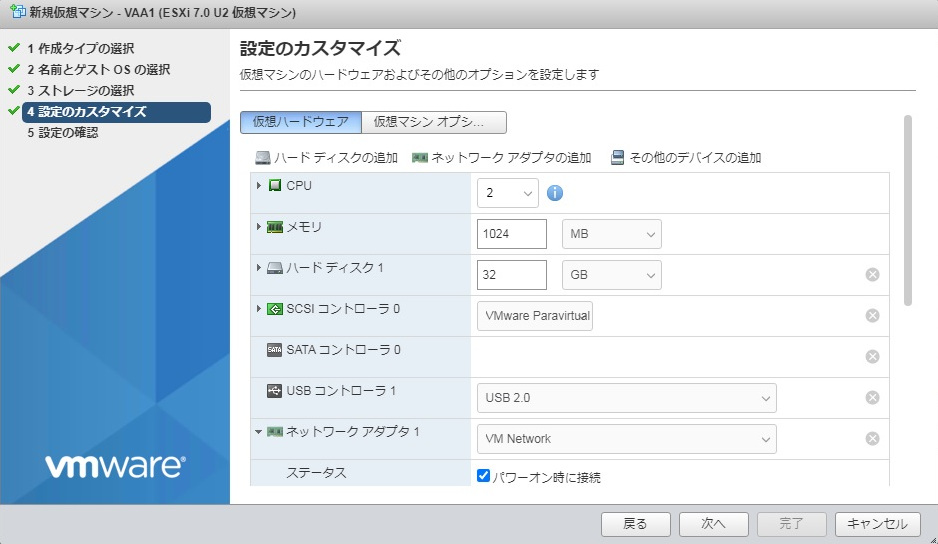Click the SCSI Controller 0 icon

pos(275,309)
